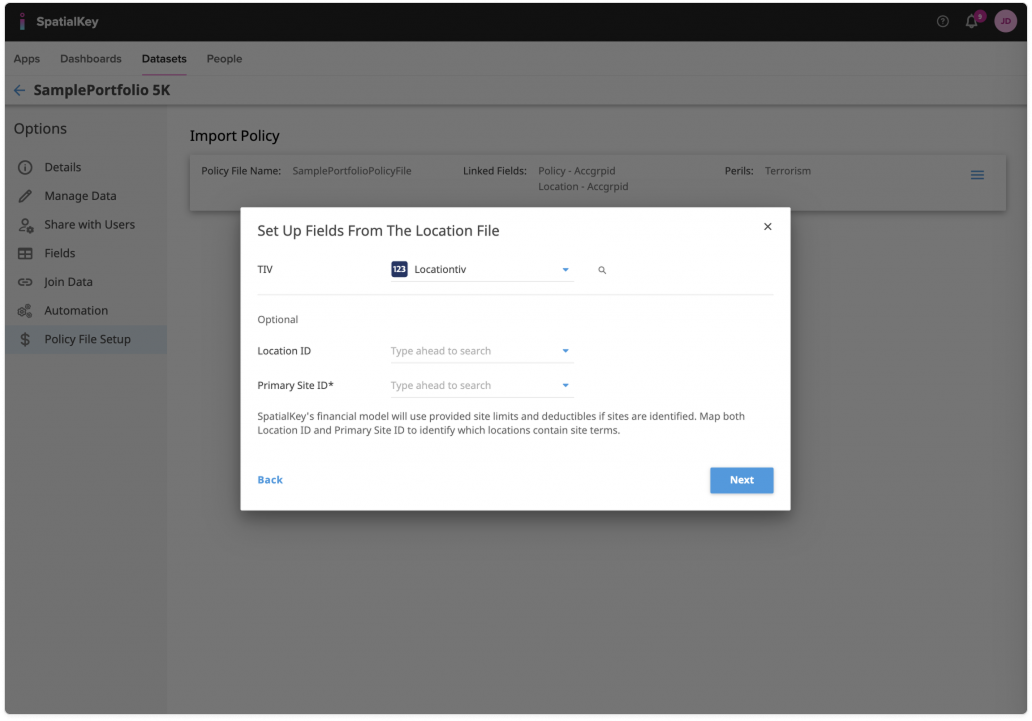Click the back arrow beside SamplePortfolio 5K

point(19,90)
